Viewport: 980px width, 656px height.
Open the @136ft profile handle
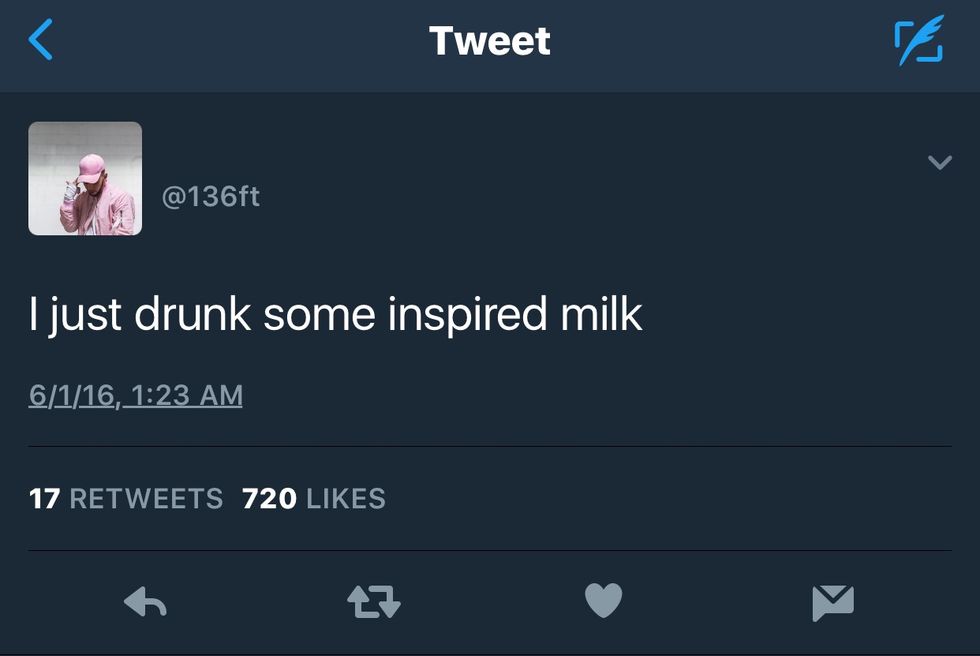click(x=211, y=196)
